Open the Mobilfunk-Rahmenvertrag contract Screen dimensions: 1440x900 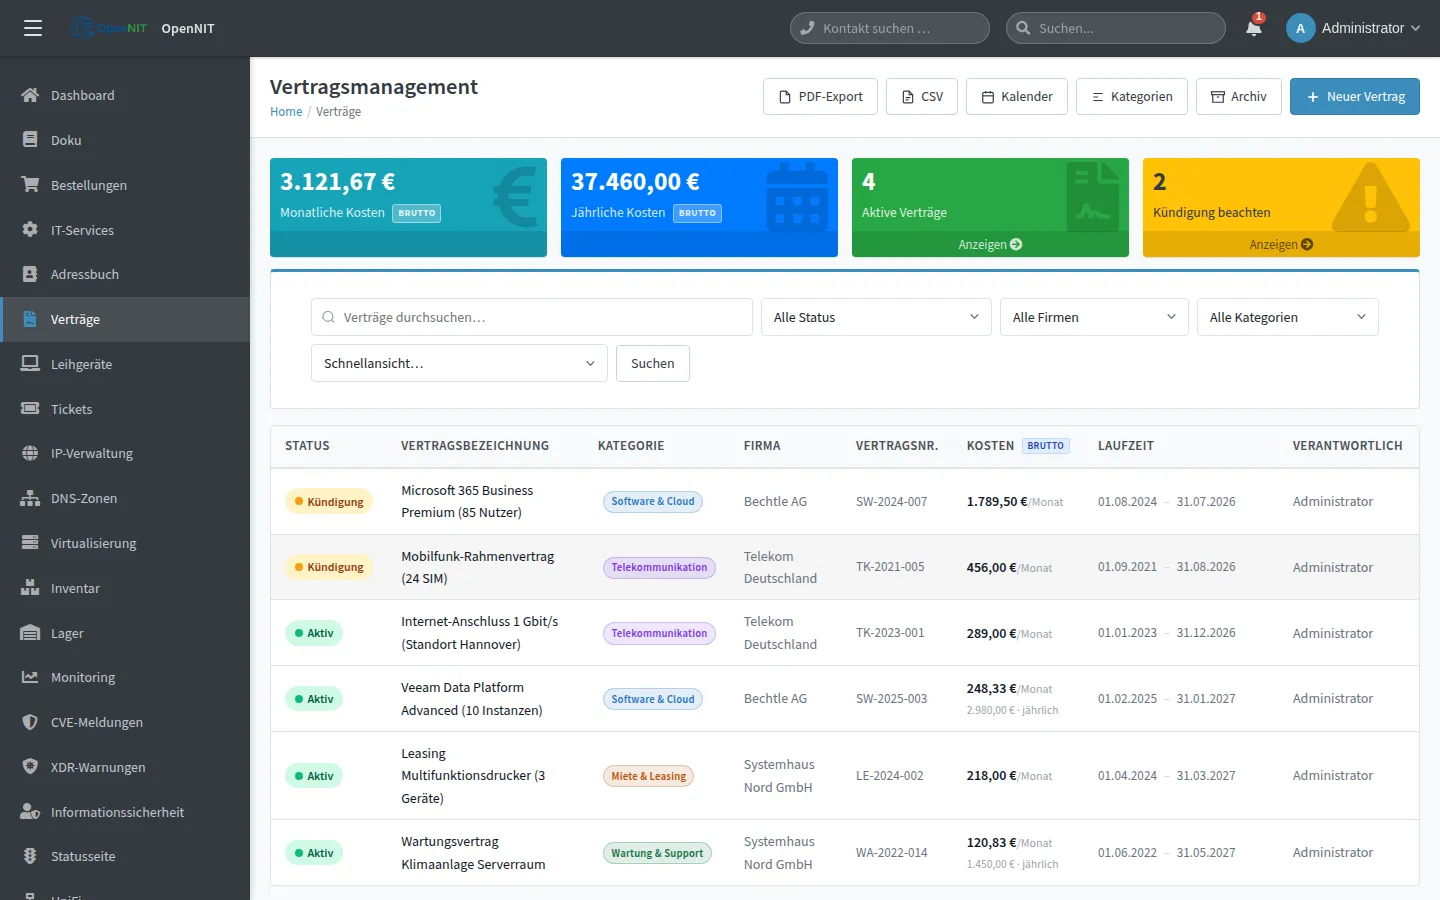pyautogui.click(x=478, y=567)
